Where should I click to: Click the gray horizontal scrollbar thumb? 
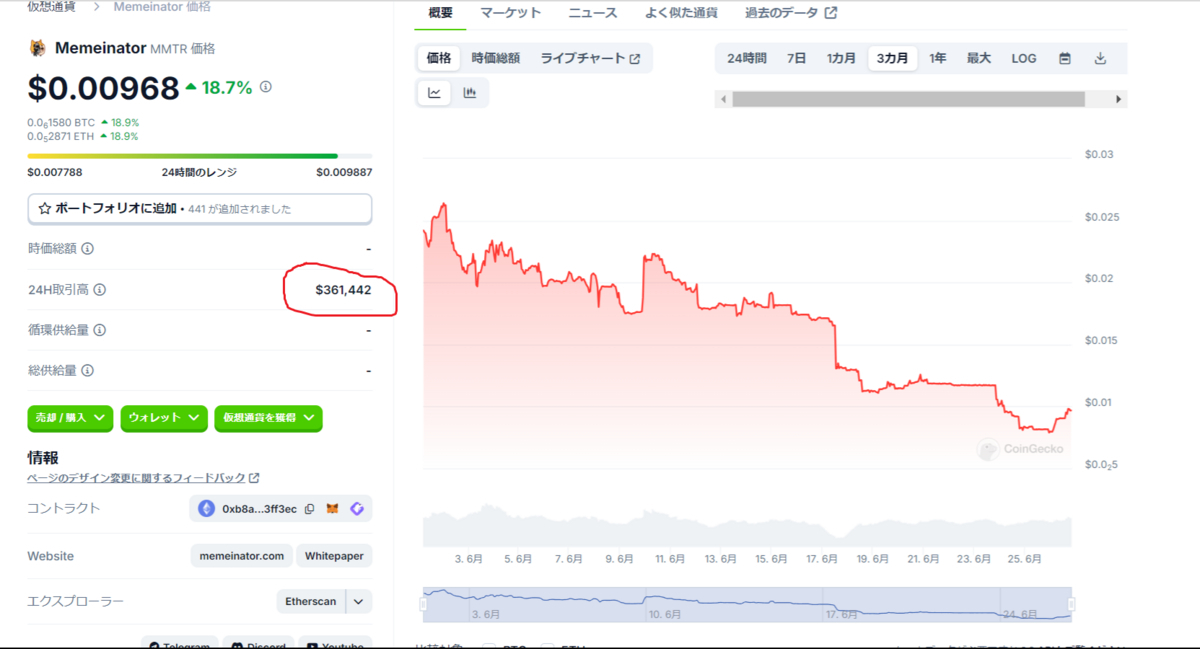(x=908, y=99)
